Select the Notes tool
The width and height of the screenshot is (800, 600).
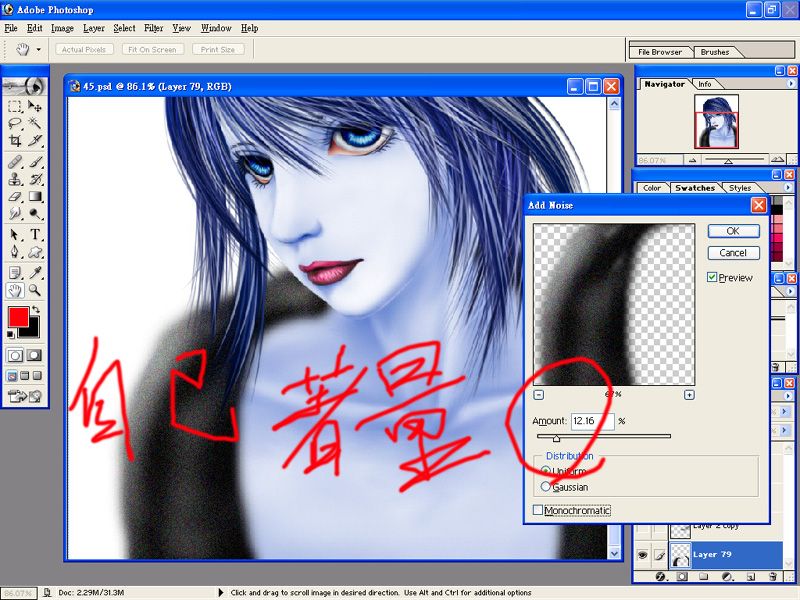point(15,273)
